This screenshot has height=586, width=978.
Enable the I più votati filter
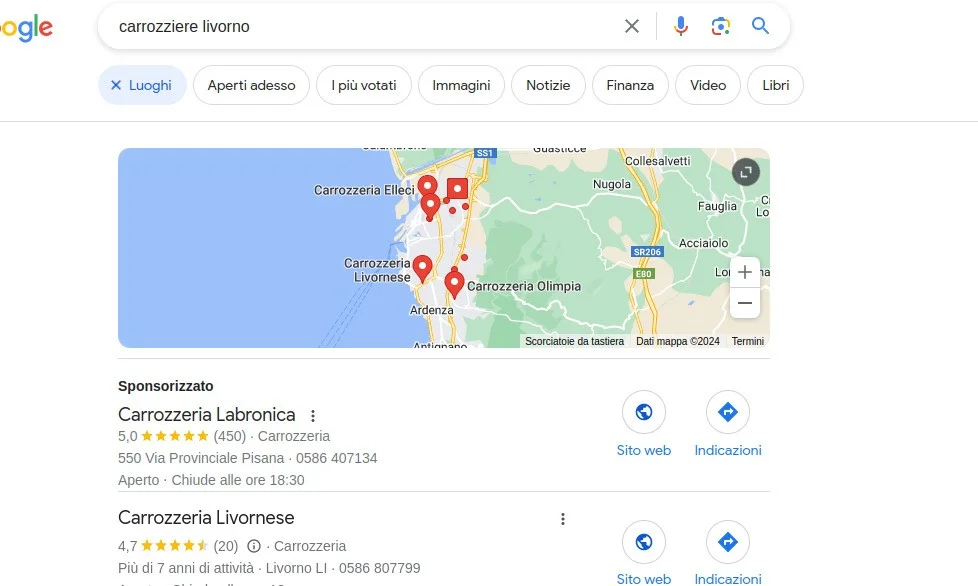click(364, 85)
